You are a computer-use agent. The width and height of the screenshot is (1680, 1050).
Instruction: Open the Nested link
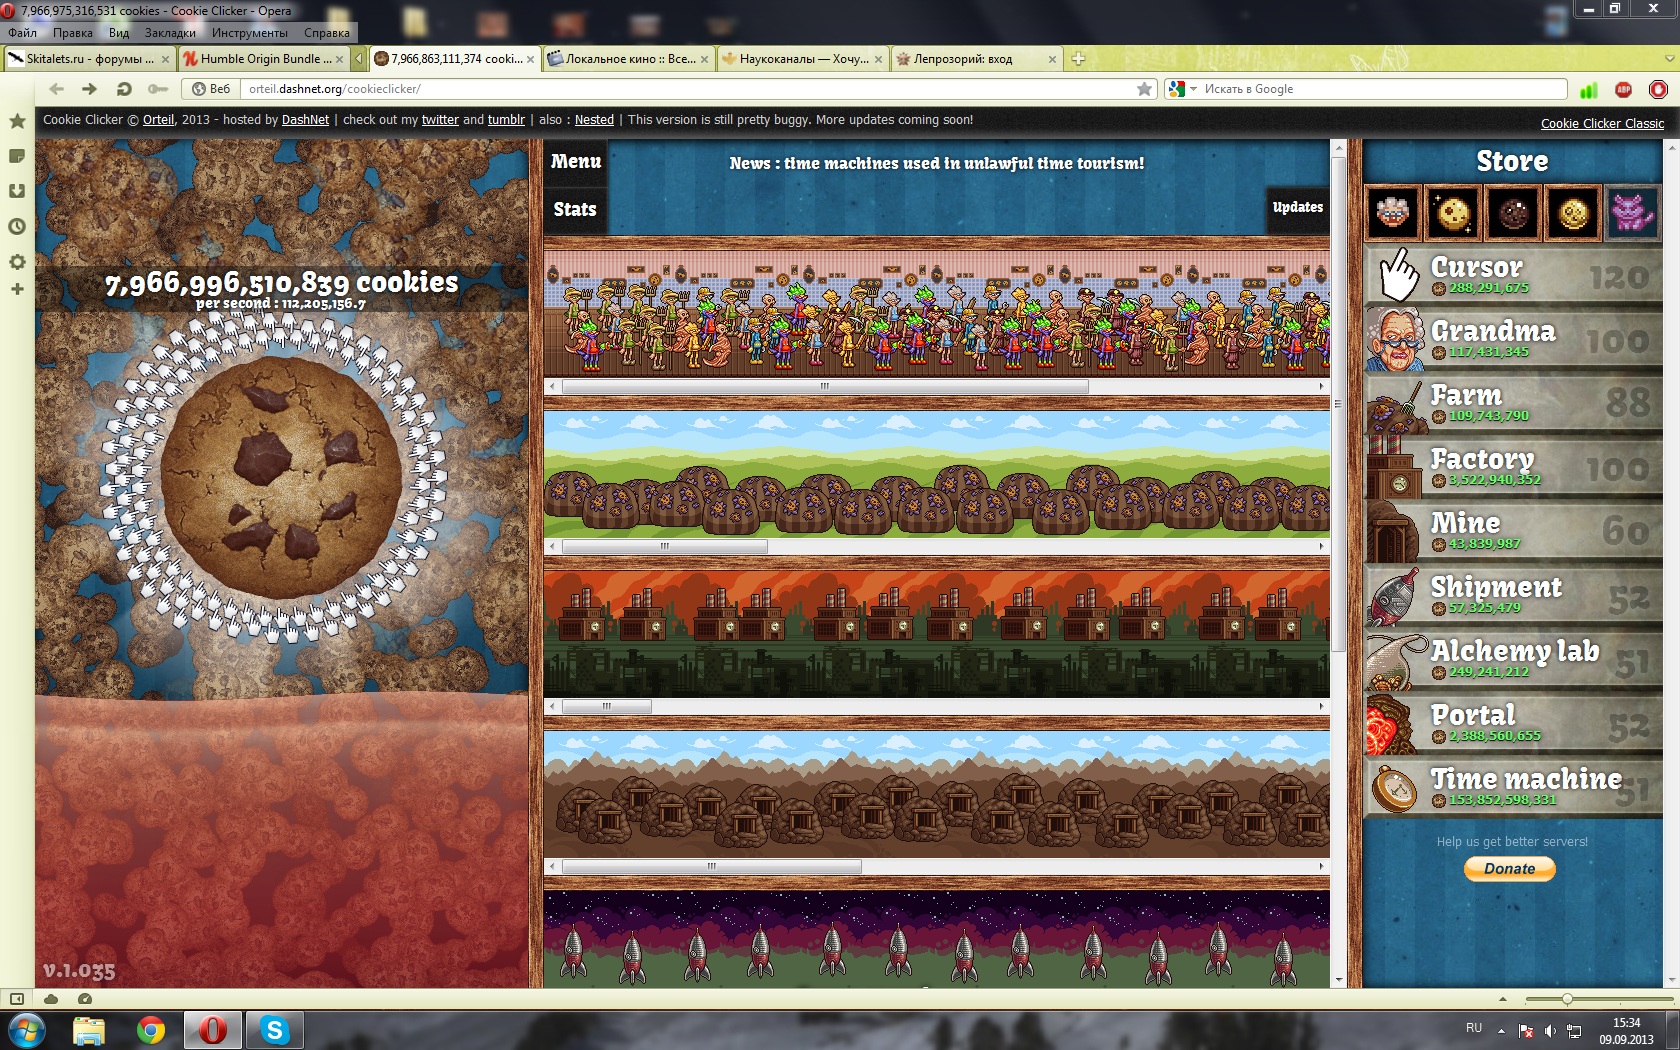tap(594, 120)
